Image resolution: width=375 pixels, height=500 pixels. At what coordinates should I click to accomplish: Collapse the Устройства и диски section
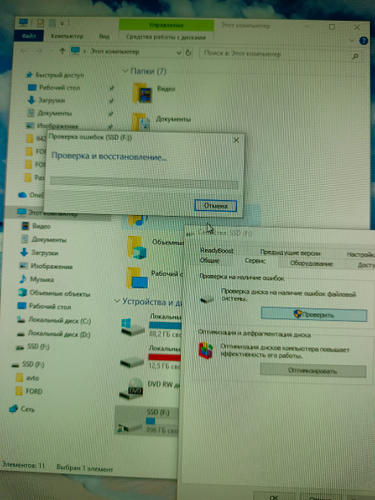pos(117,301)
